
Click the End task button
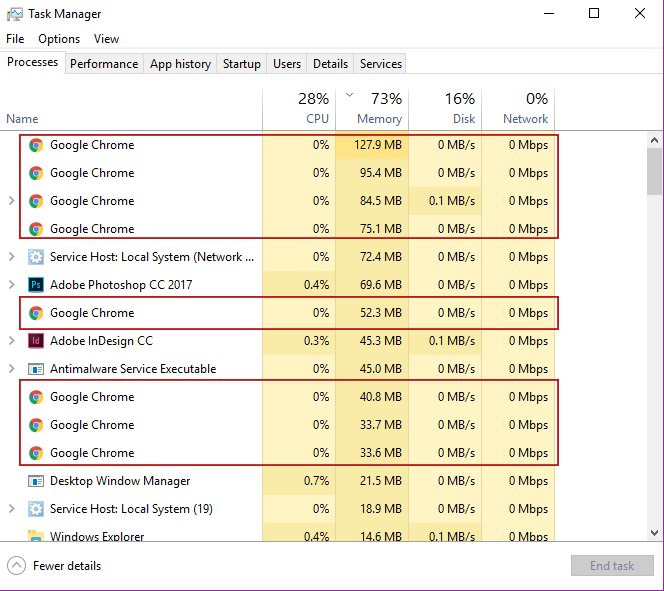[612, 566]
